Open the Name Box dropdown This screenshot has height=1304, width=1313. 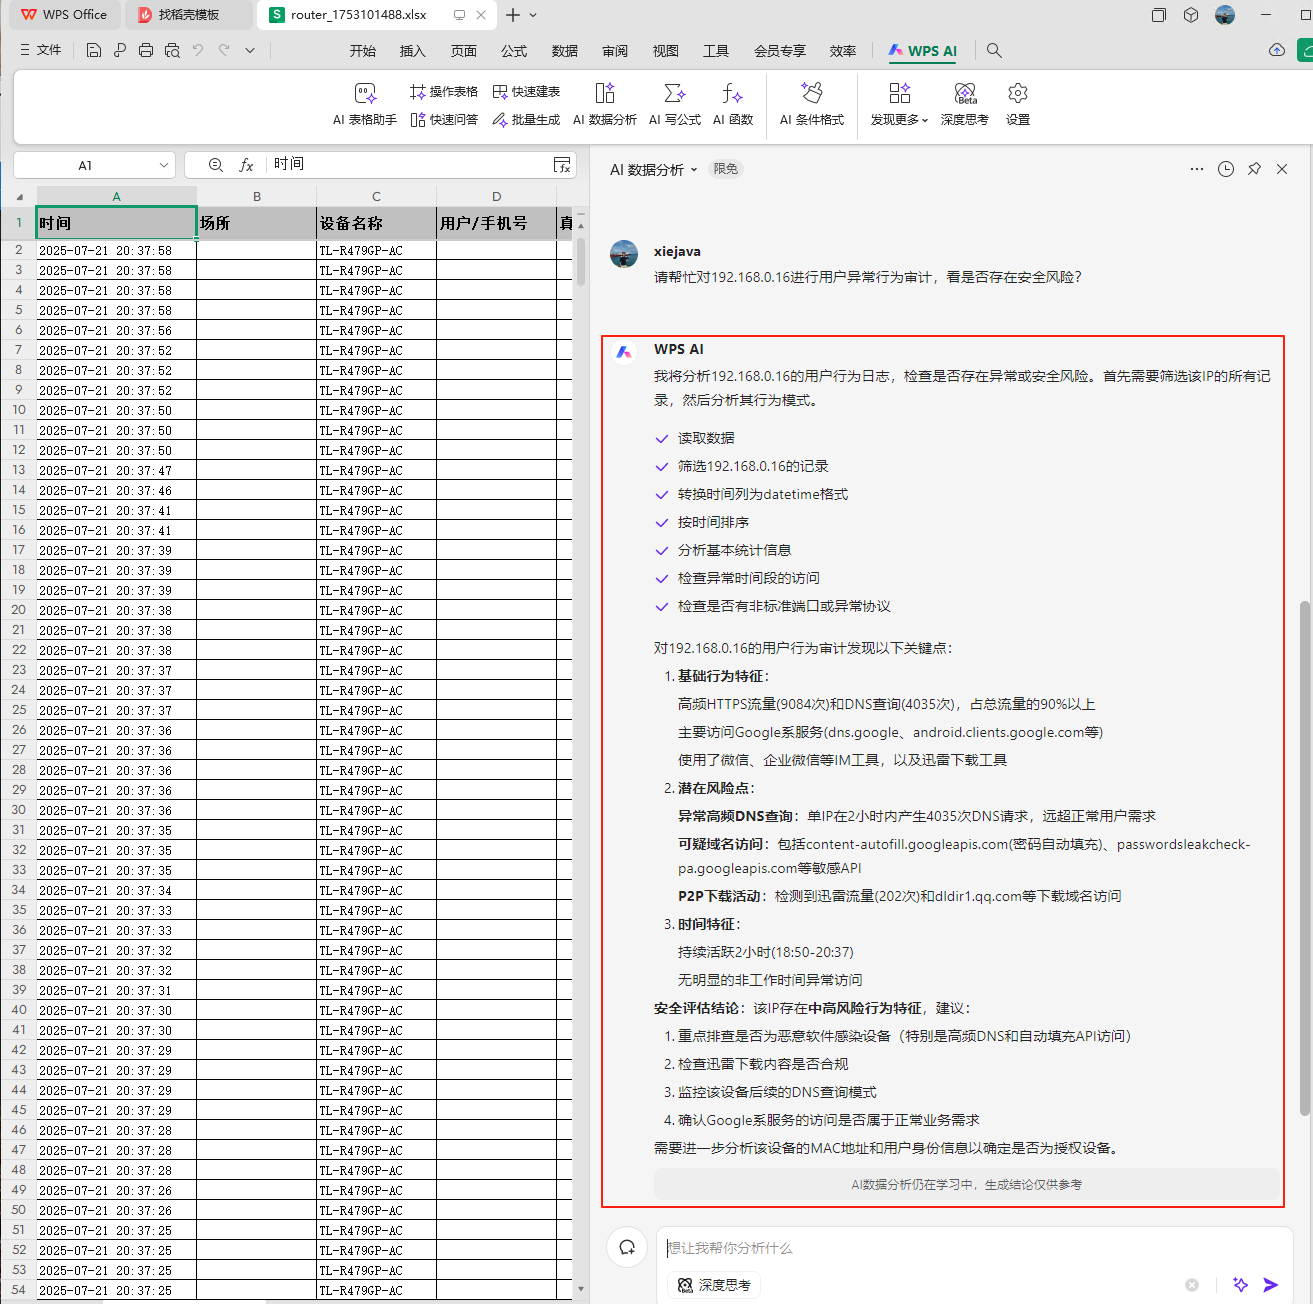pyautogui.click(x=165, y=165)
